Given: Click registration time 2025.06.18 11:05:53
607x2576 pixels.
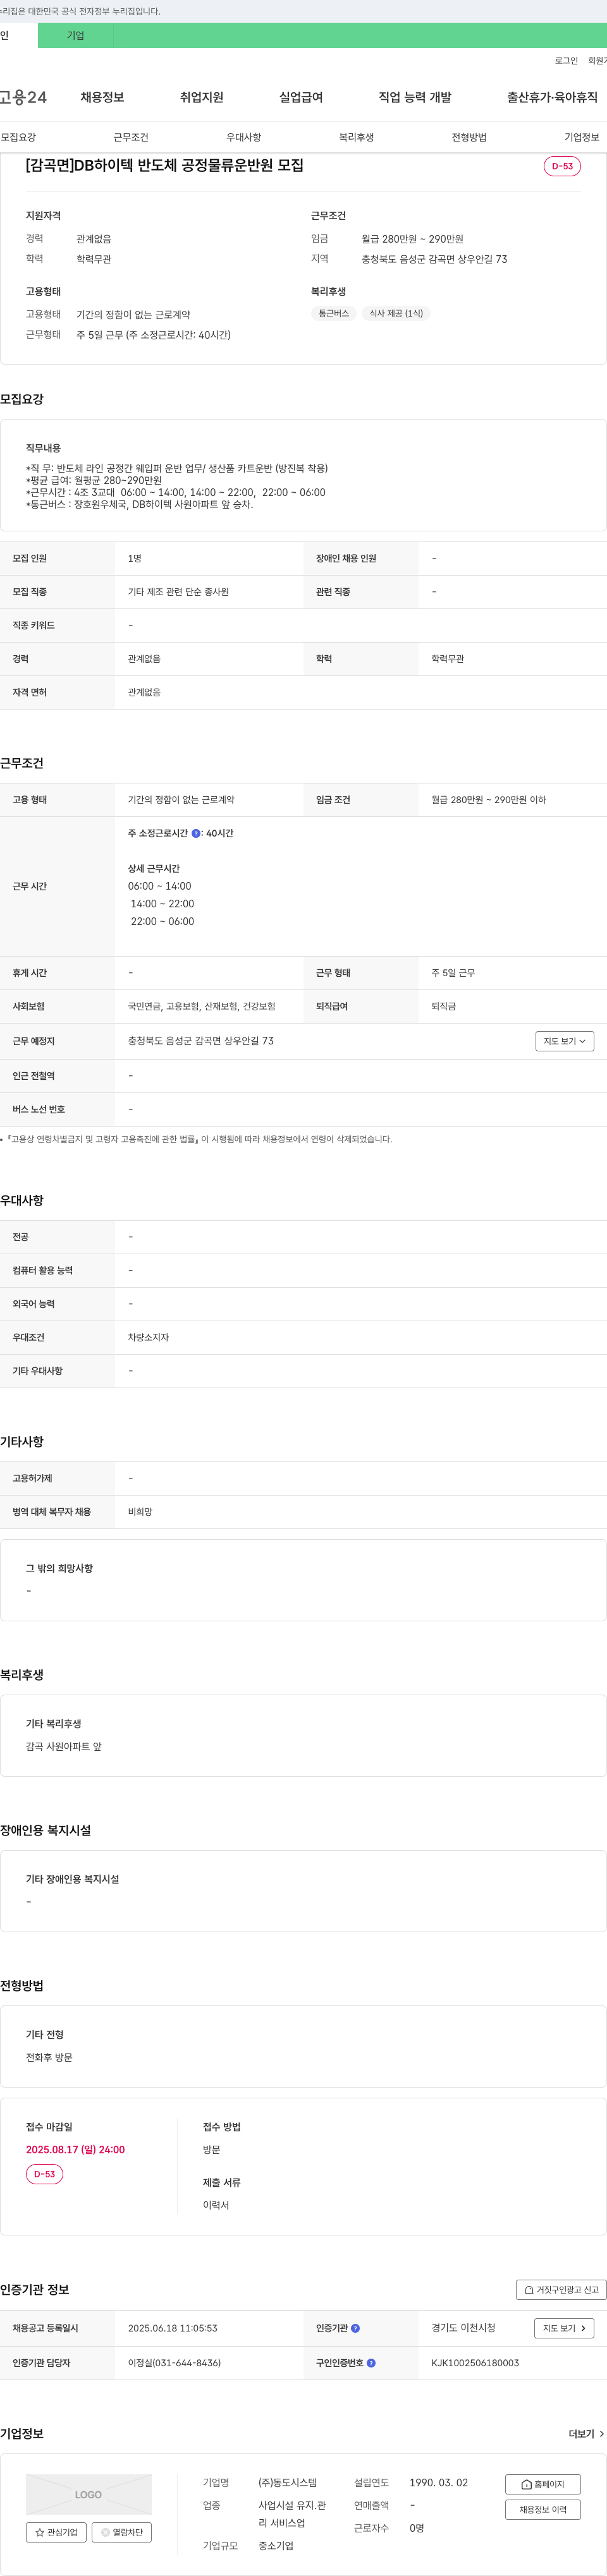Looking at the screenshot, I should (x=172, y=2328).
